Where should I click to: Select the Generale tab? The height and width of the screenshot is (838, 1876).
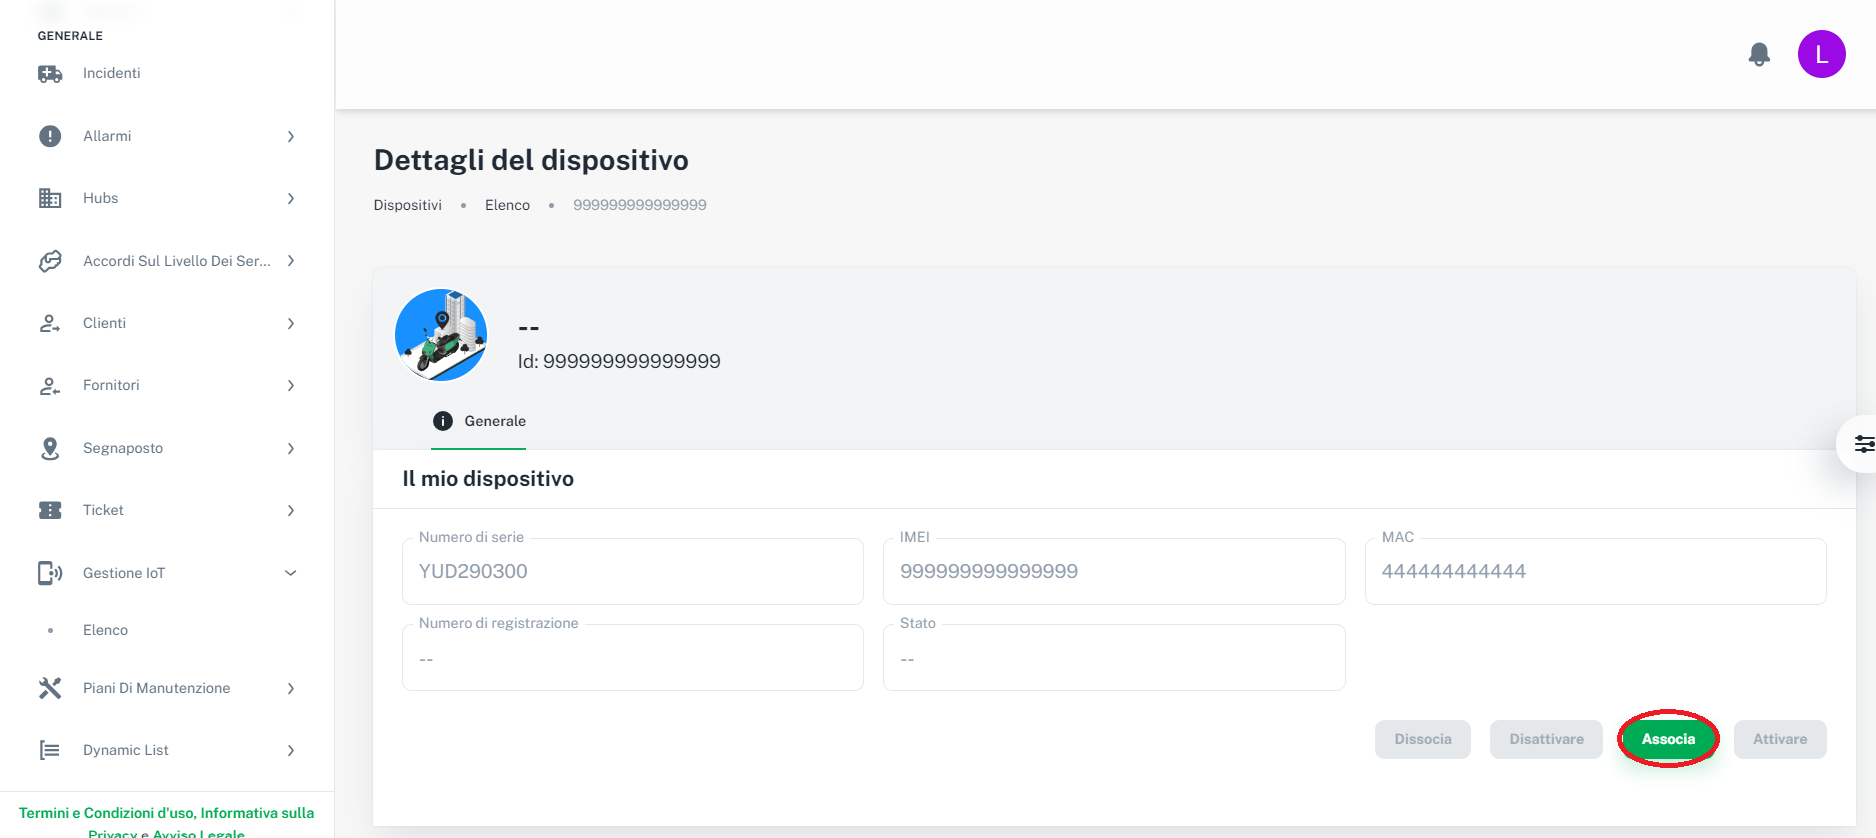coord(479,421)
